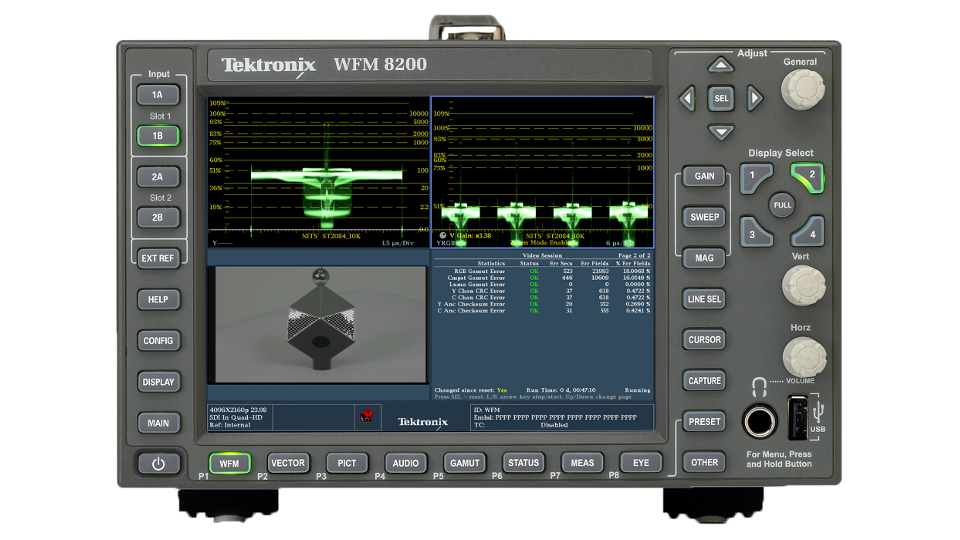The width and height of the screenshot is (960, 540).
Task: Open the HELP button
Action: pos(157,299)
